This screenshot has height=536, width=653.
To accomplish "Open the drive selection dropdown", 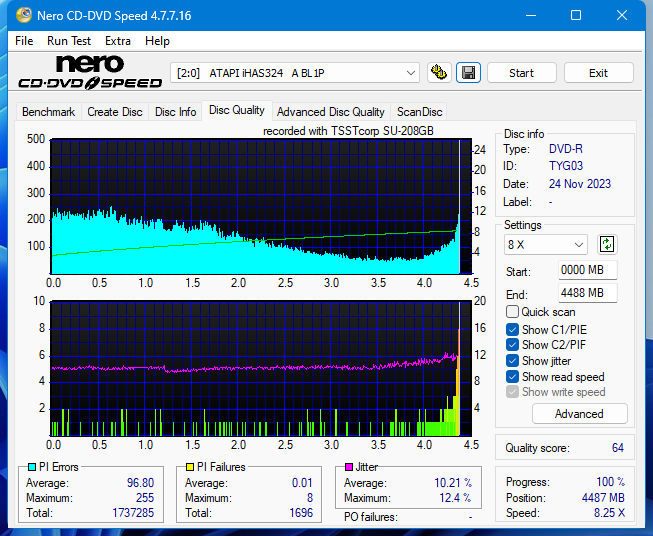I will point(295,73).
